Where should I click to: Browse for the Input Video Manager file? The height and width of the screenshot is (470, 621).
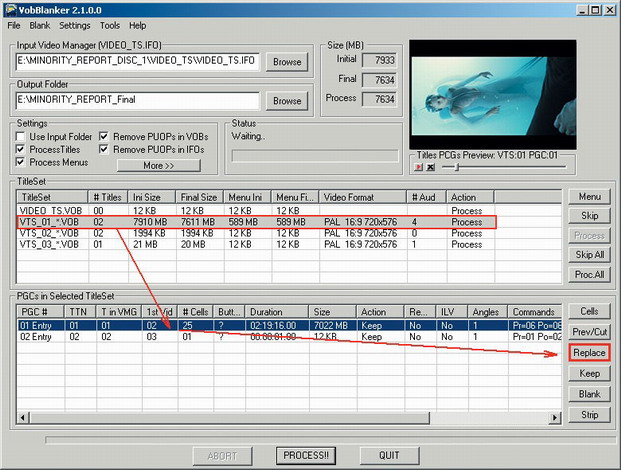click(x=287, y=62)
